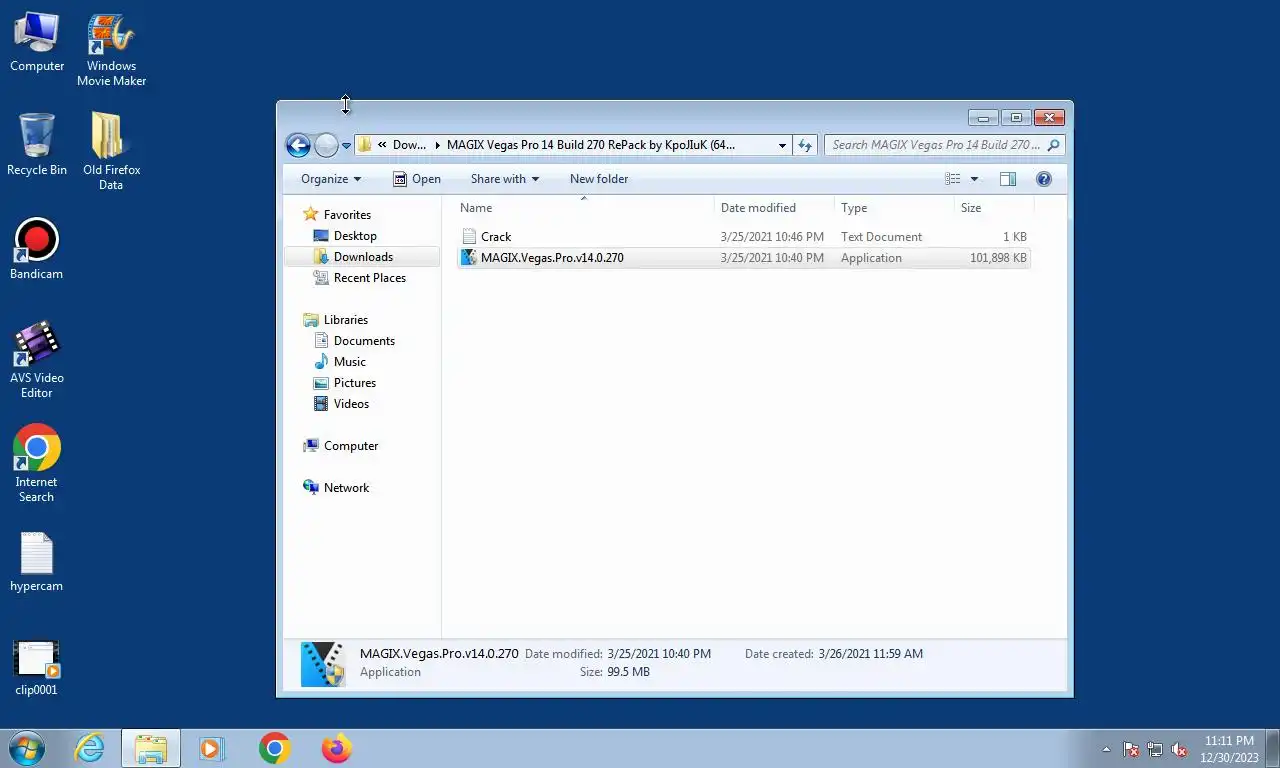Click Windows Explorer taskbar button
The height and width of the screenshot is (768, 1280).
pos(151,748)
